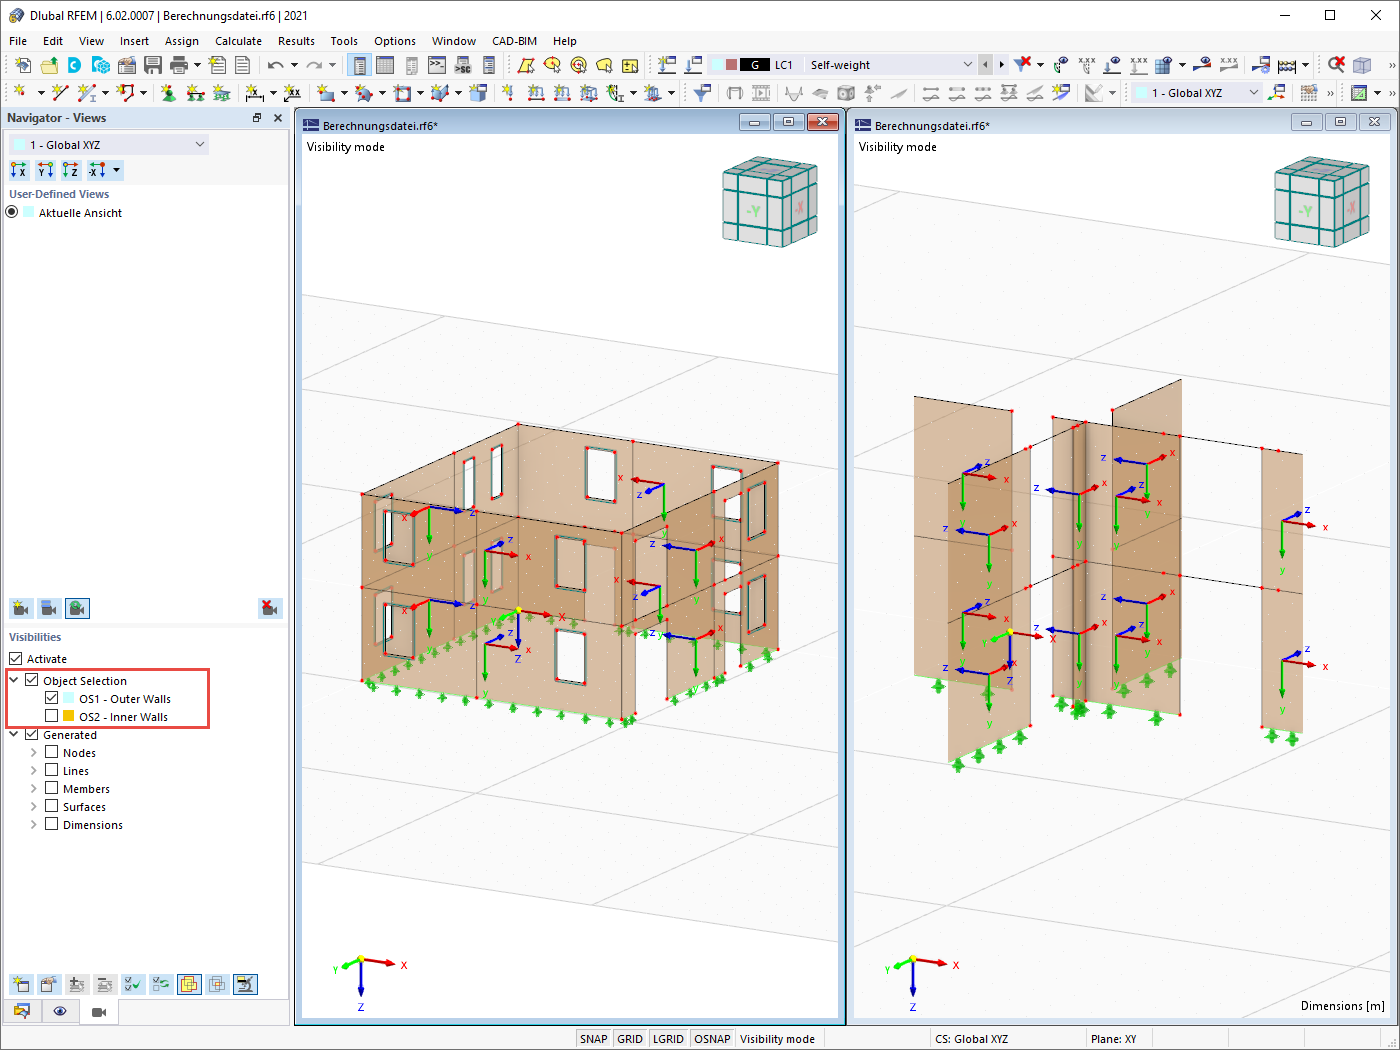The width and height of the screenshot is (1400, 1050).
Task: Toggle the Generated checkbox
Action: coord(31,735)
